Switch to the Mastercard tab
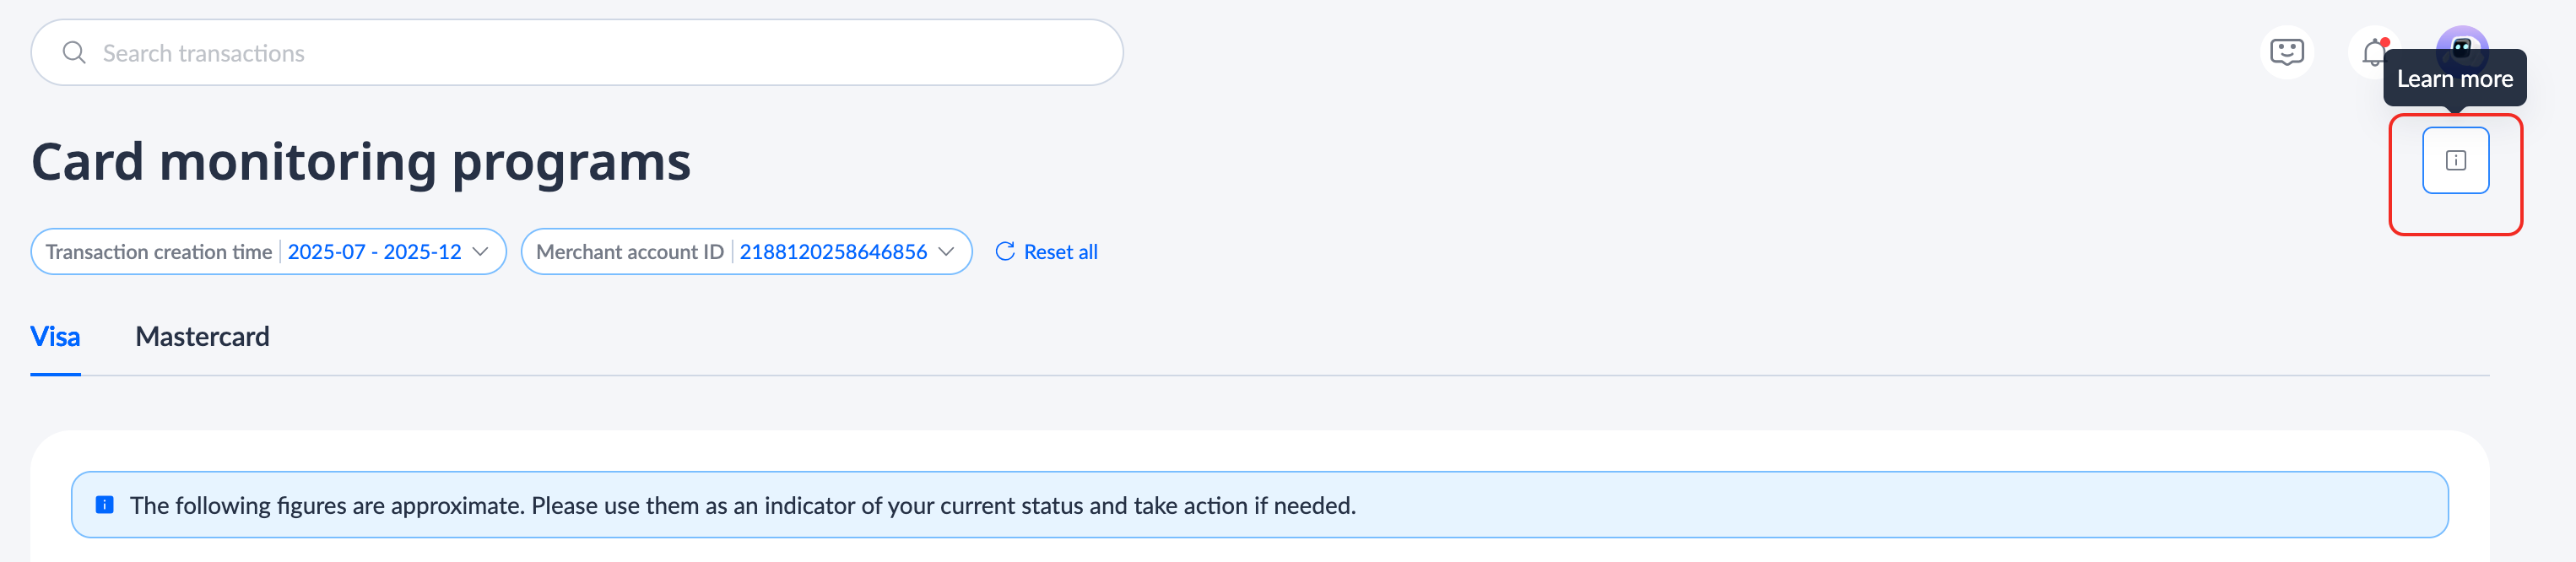The height and width of the screenshot is (562, 2576). pos(202,337)
